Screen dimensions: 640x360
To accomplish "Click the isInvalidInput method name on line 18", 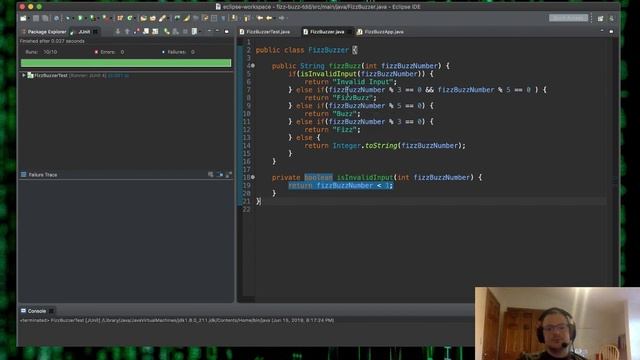I will [x=364, y=177].
